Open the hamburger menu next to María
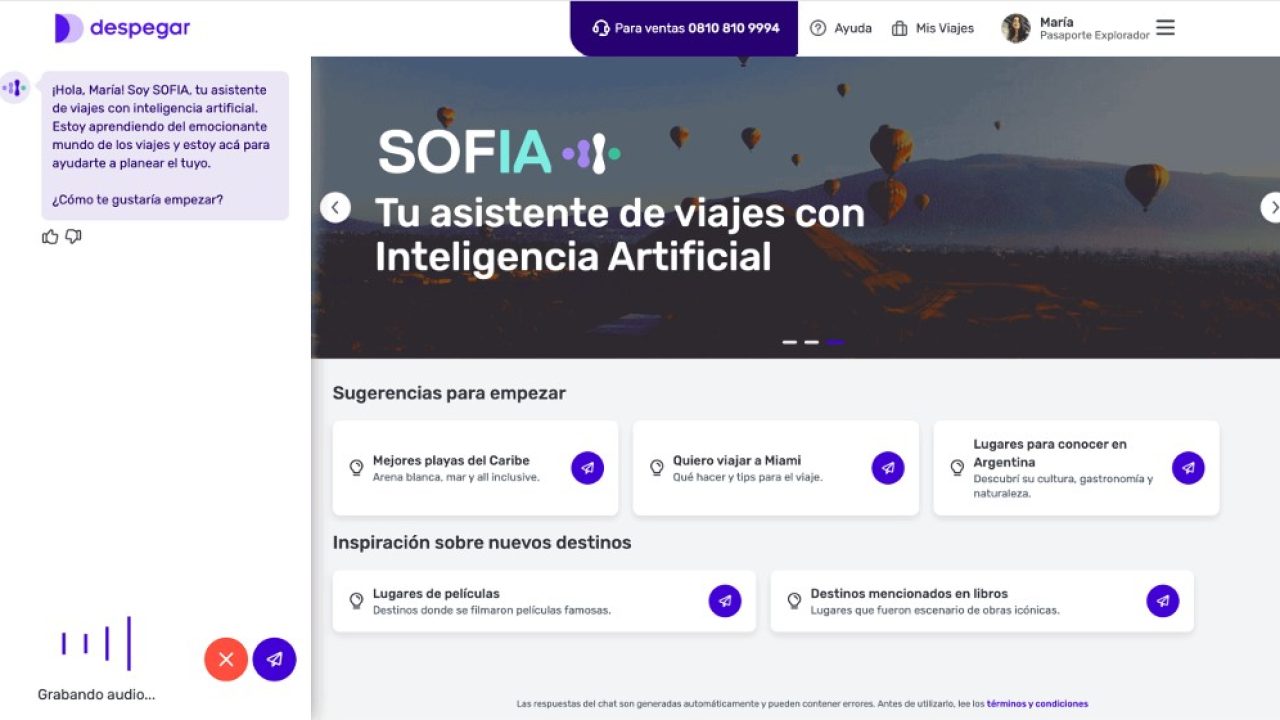This screenshot has width=1280, height=720. (1165, 28)
